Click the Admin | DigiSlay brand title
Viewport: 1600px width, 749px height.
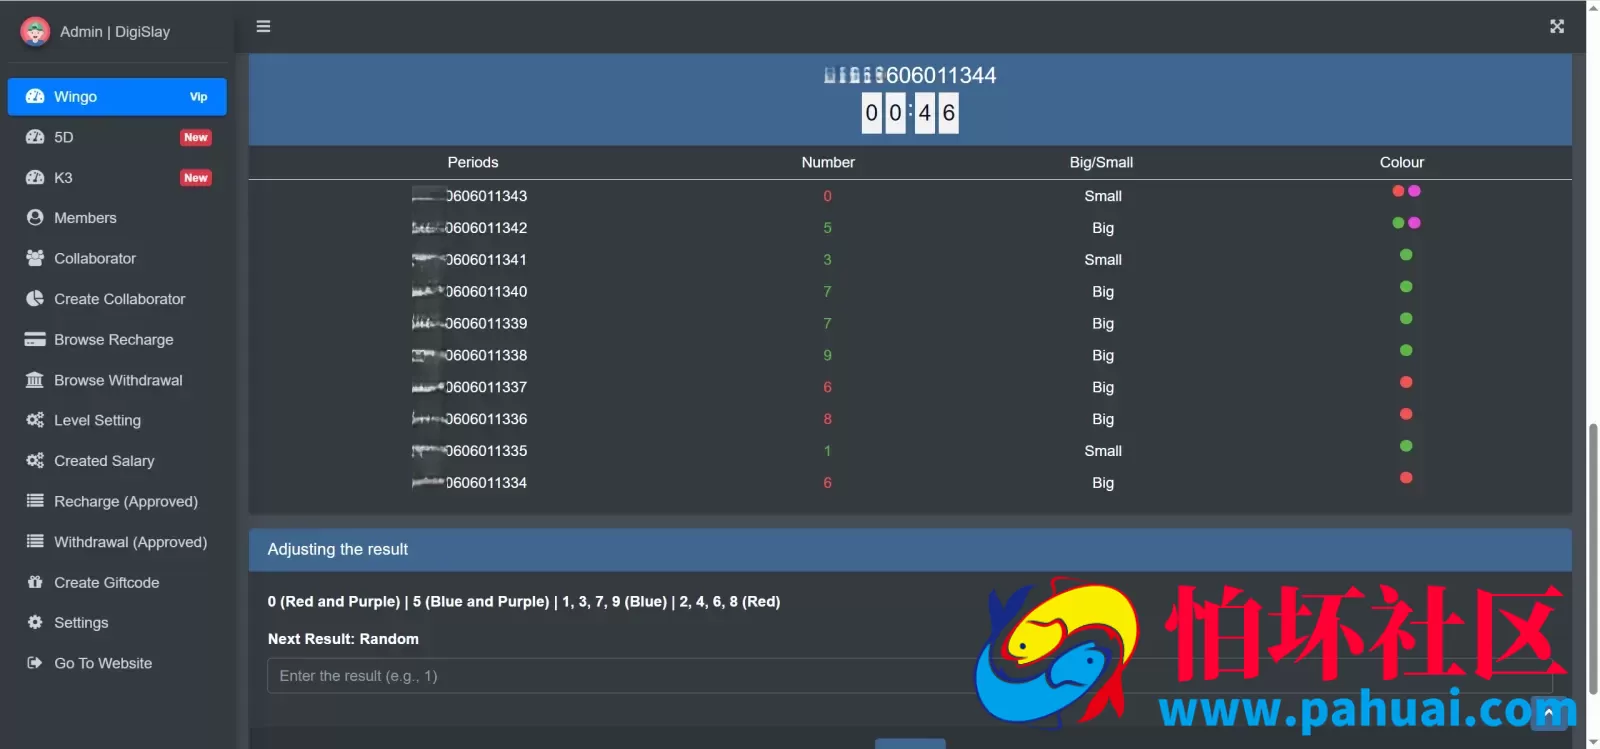point(115,32)
